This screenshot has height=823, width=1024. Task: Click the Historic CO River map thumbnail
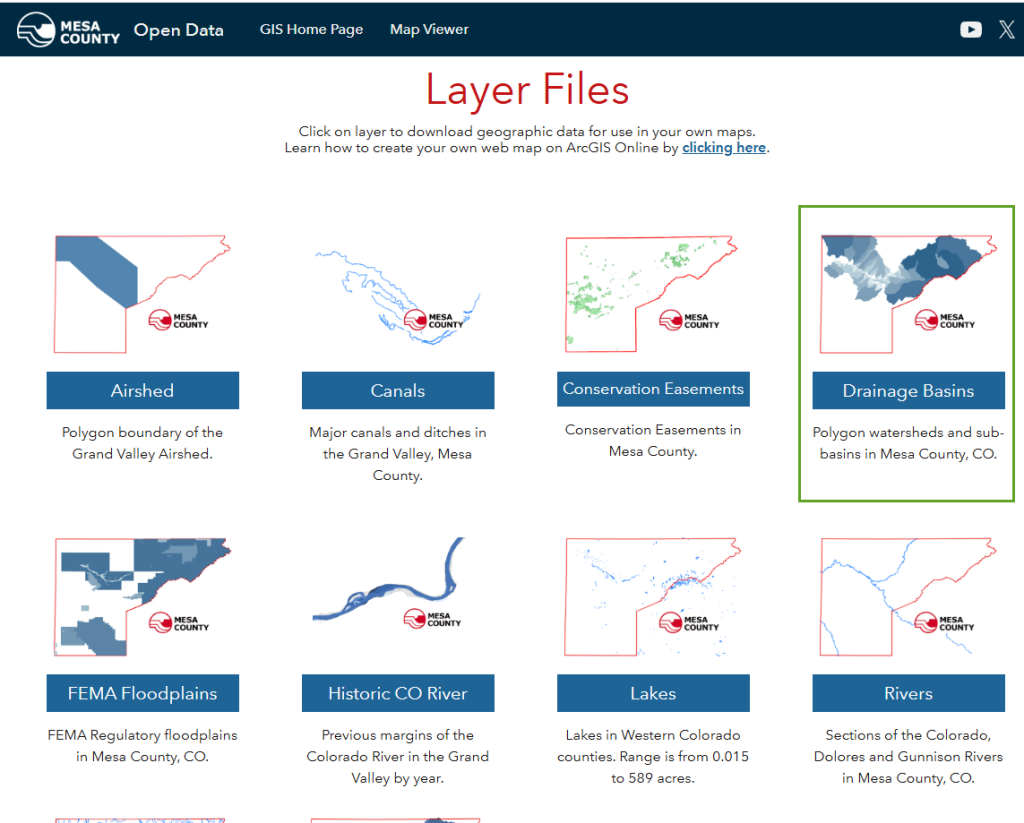397,597
